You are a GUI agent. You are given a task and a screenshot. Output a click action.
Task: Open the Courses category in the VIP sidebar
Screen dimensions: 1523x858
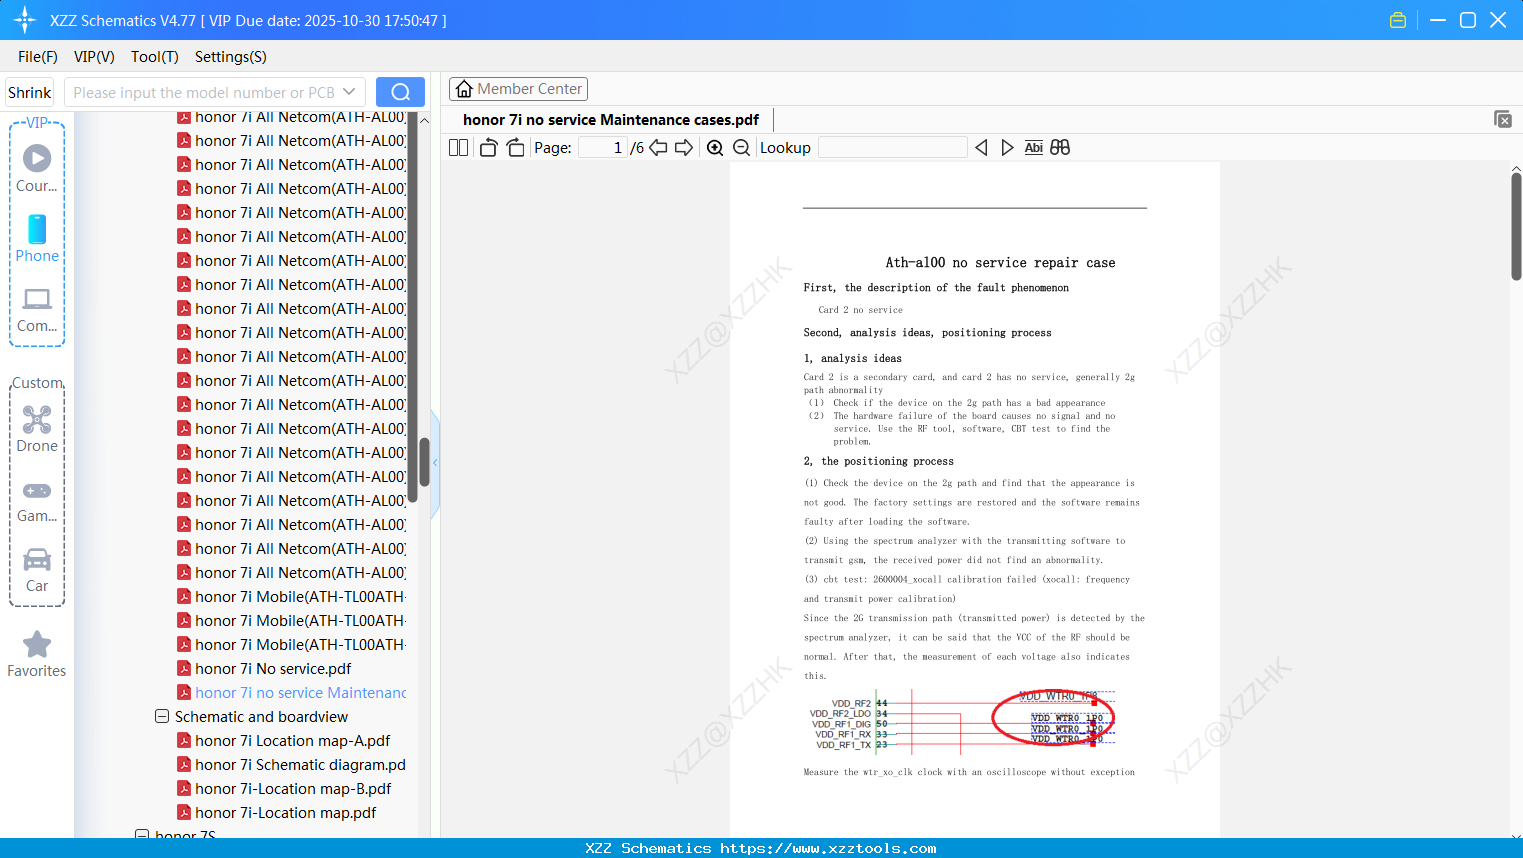click(37, 168)
